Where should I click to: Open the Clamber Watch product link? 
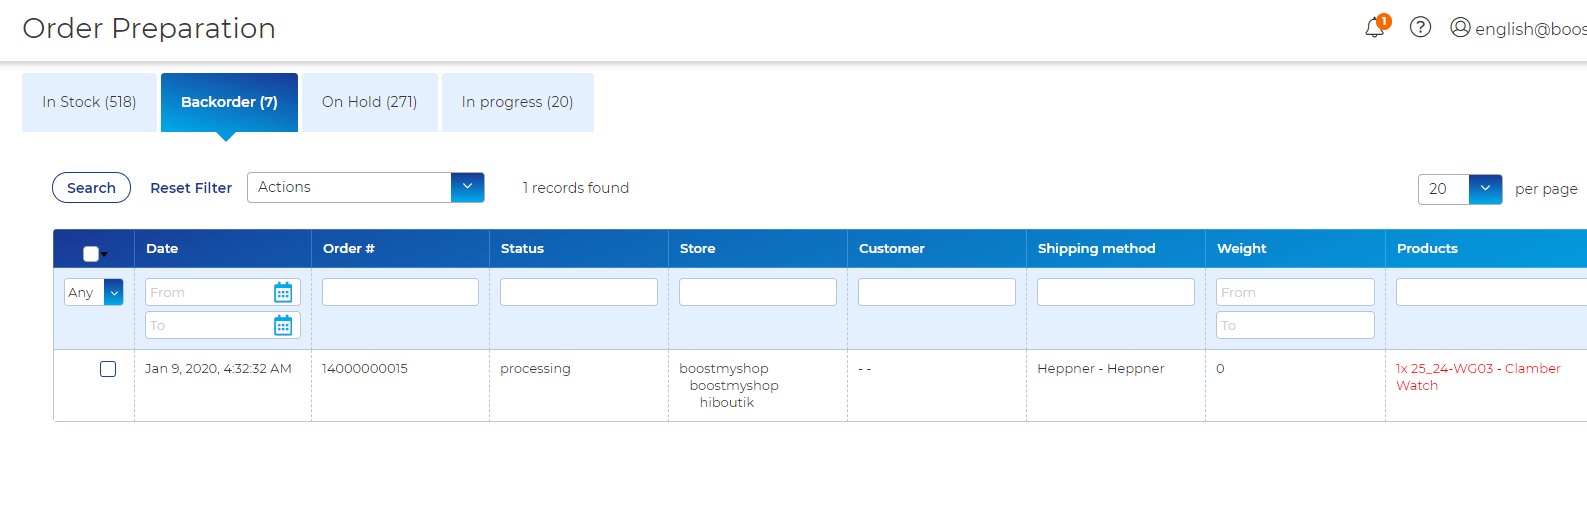click(x=1477, y=377)
